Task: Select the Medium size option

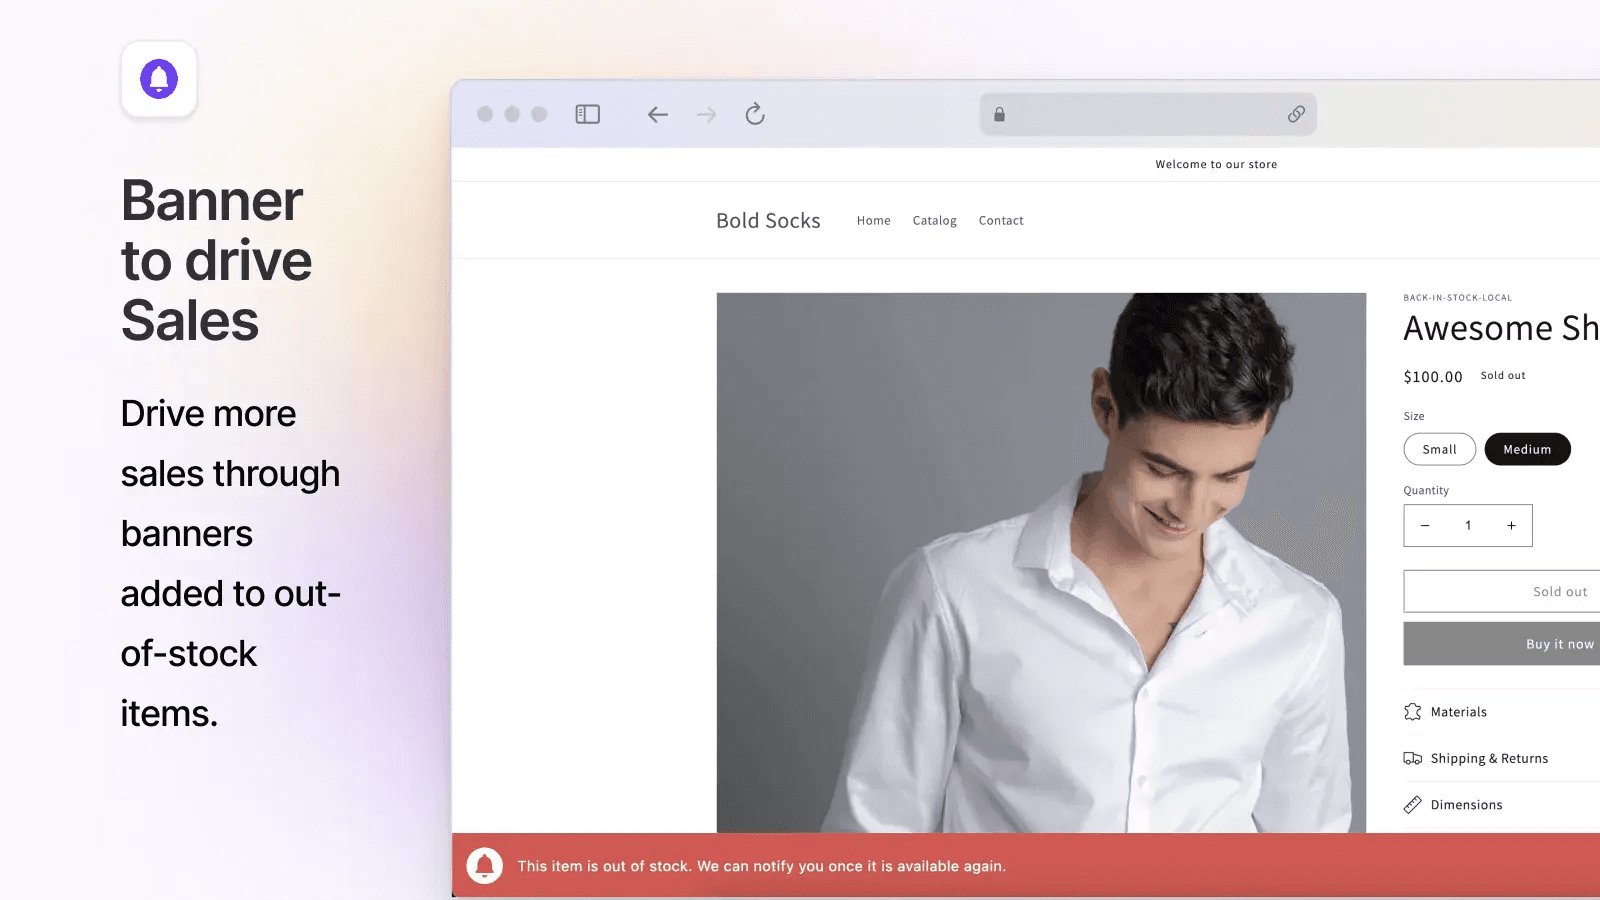Action: [1527, 450]
